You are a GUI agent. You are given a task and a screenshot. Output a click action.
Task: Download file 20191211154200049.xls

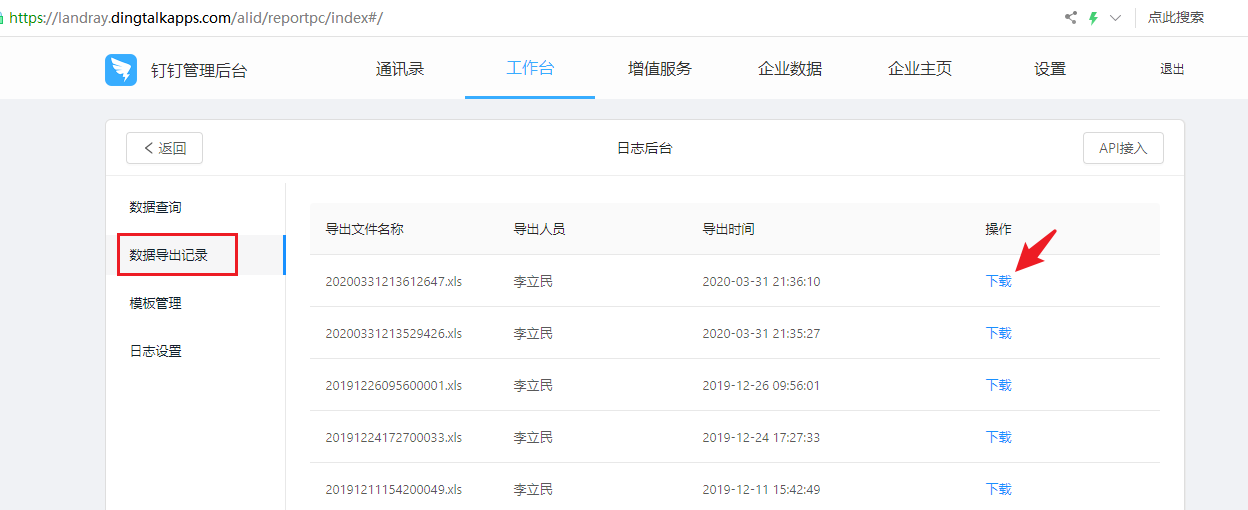[x=999, y=489]
